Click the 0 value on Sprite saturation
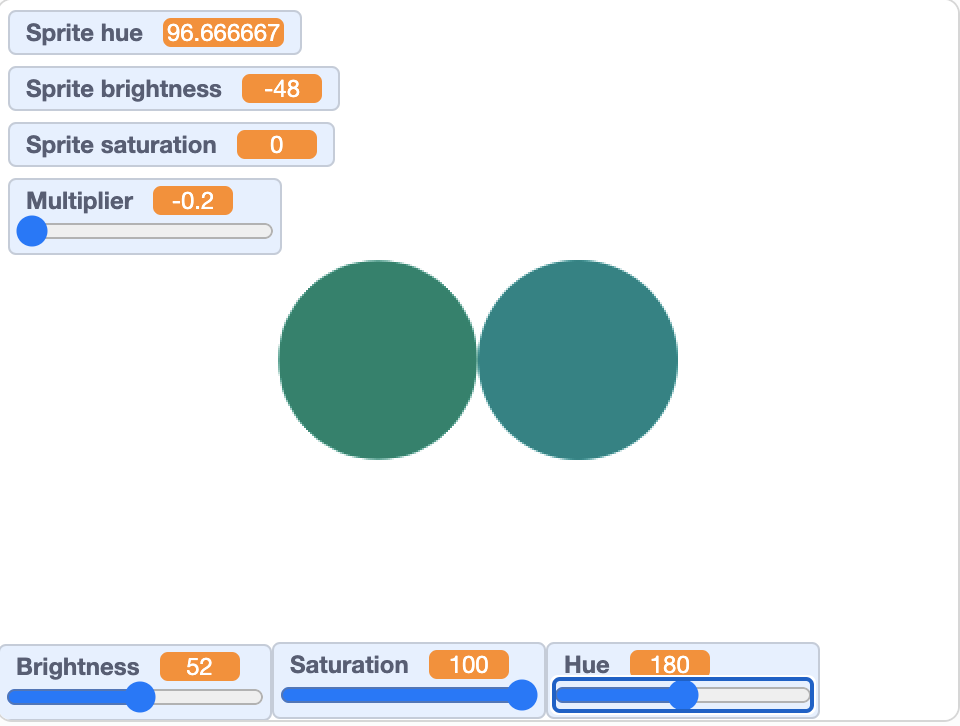 tap(278, 144)
